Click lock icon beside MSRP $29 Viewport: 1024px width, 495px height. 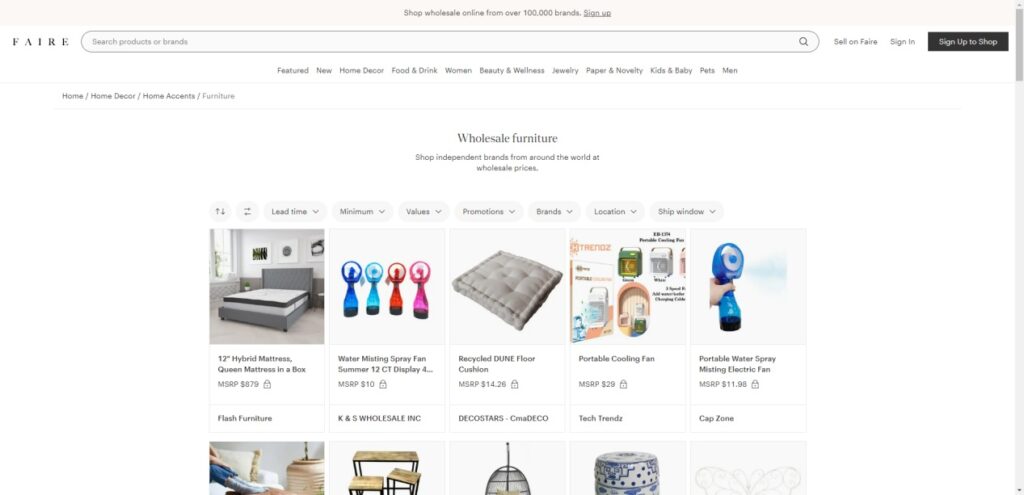click(623, 385)
